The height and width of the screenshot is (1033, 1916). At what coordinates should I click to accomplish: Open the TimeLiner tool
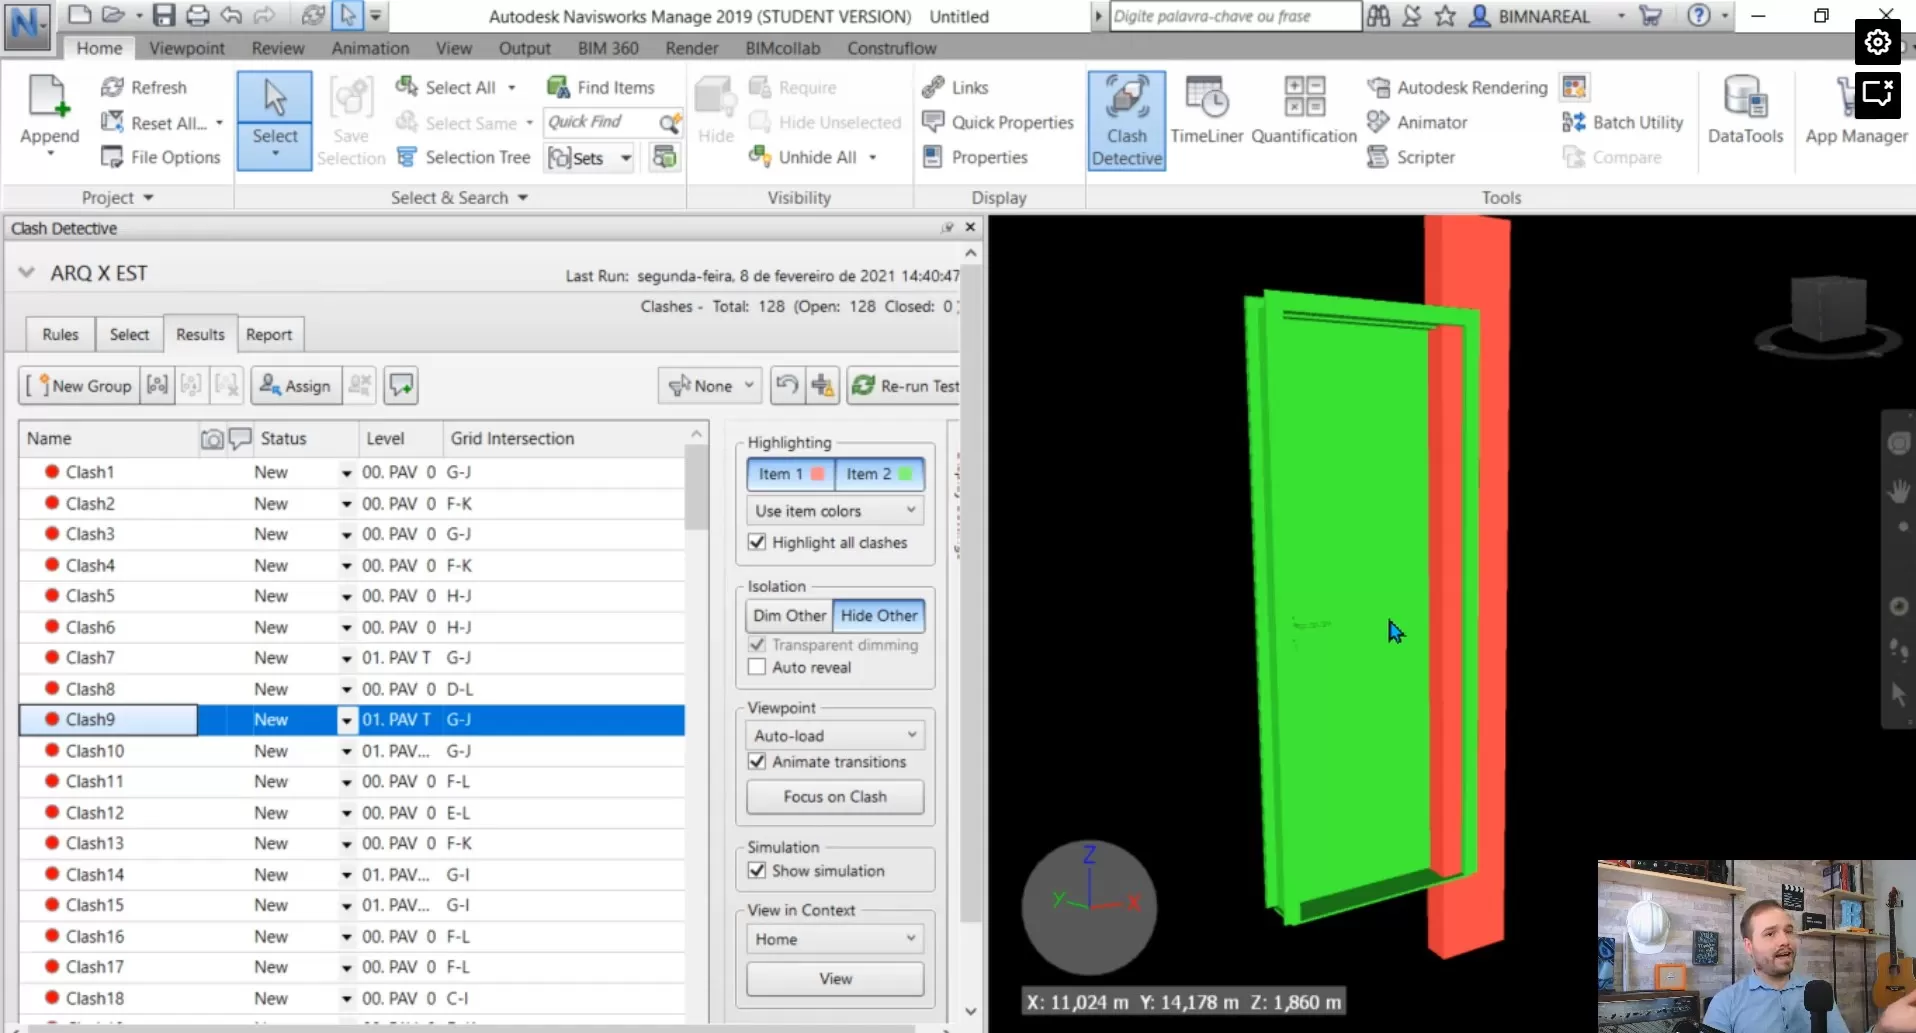pos(1207,110)
